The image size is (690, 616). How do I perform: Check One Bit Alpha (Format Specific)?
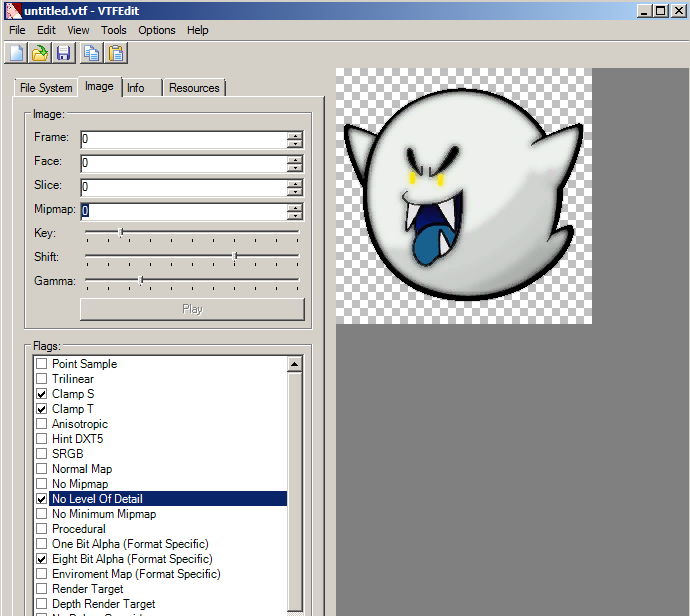[41, 544]
